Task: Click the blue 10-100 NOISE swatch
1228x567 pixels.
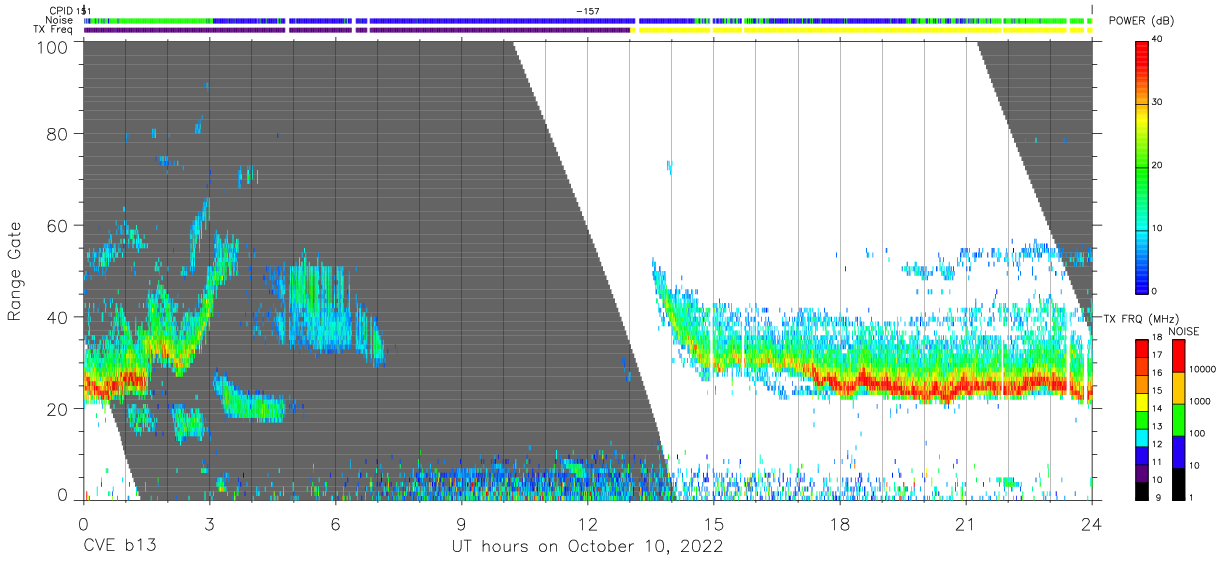Action: [1177, 451]
